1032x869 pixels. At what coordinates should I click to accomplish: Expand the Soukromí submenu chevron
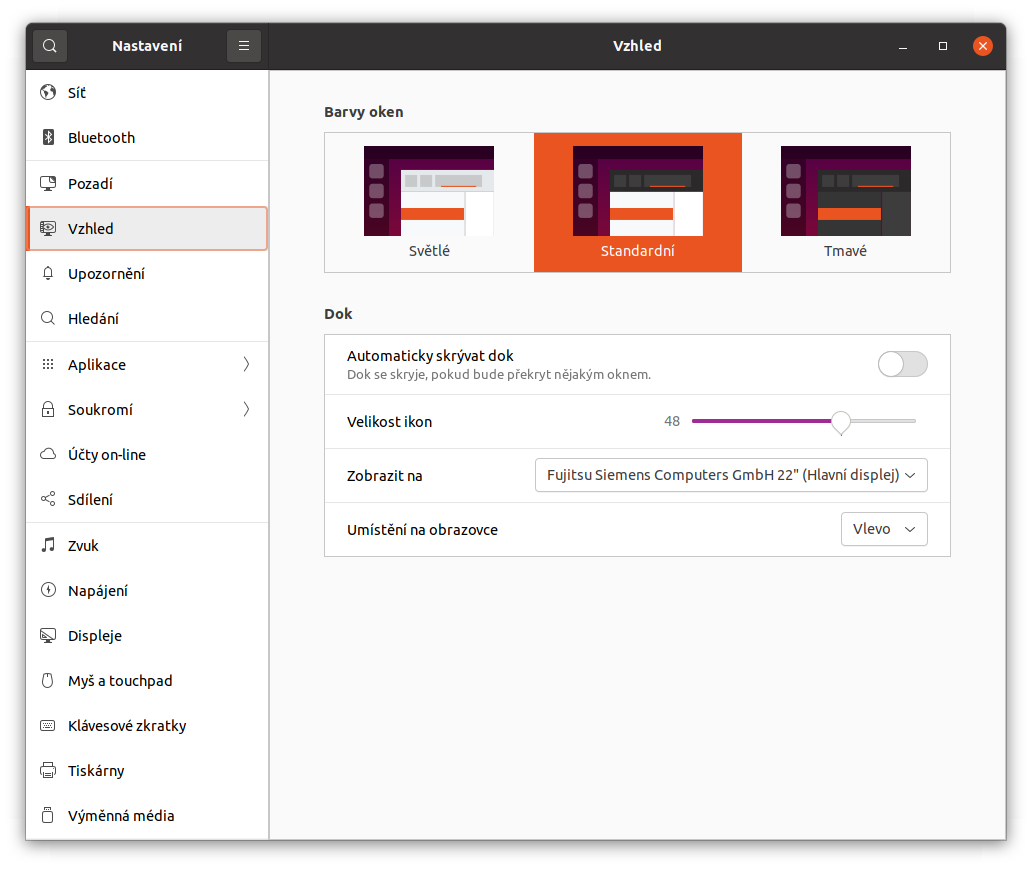246,409
